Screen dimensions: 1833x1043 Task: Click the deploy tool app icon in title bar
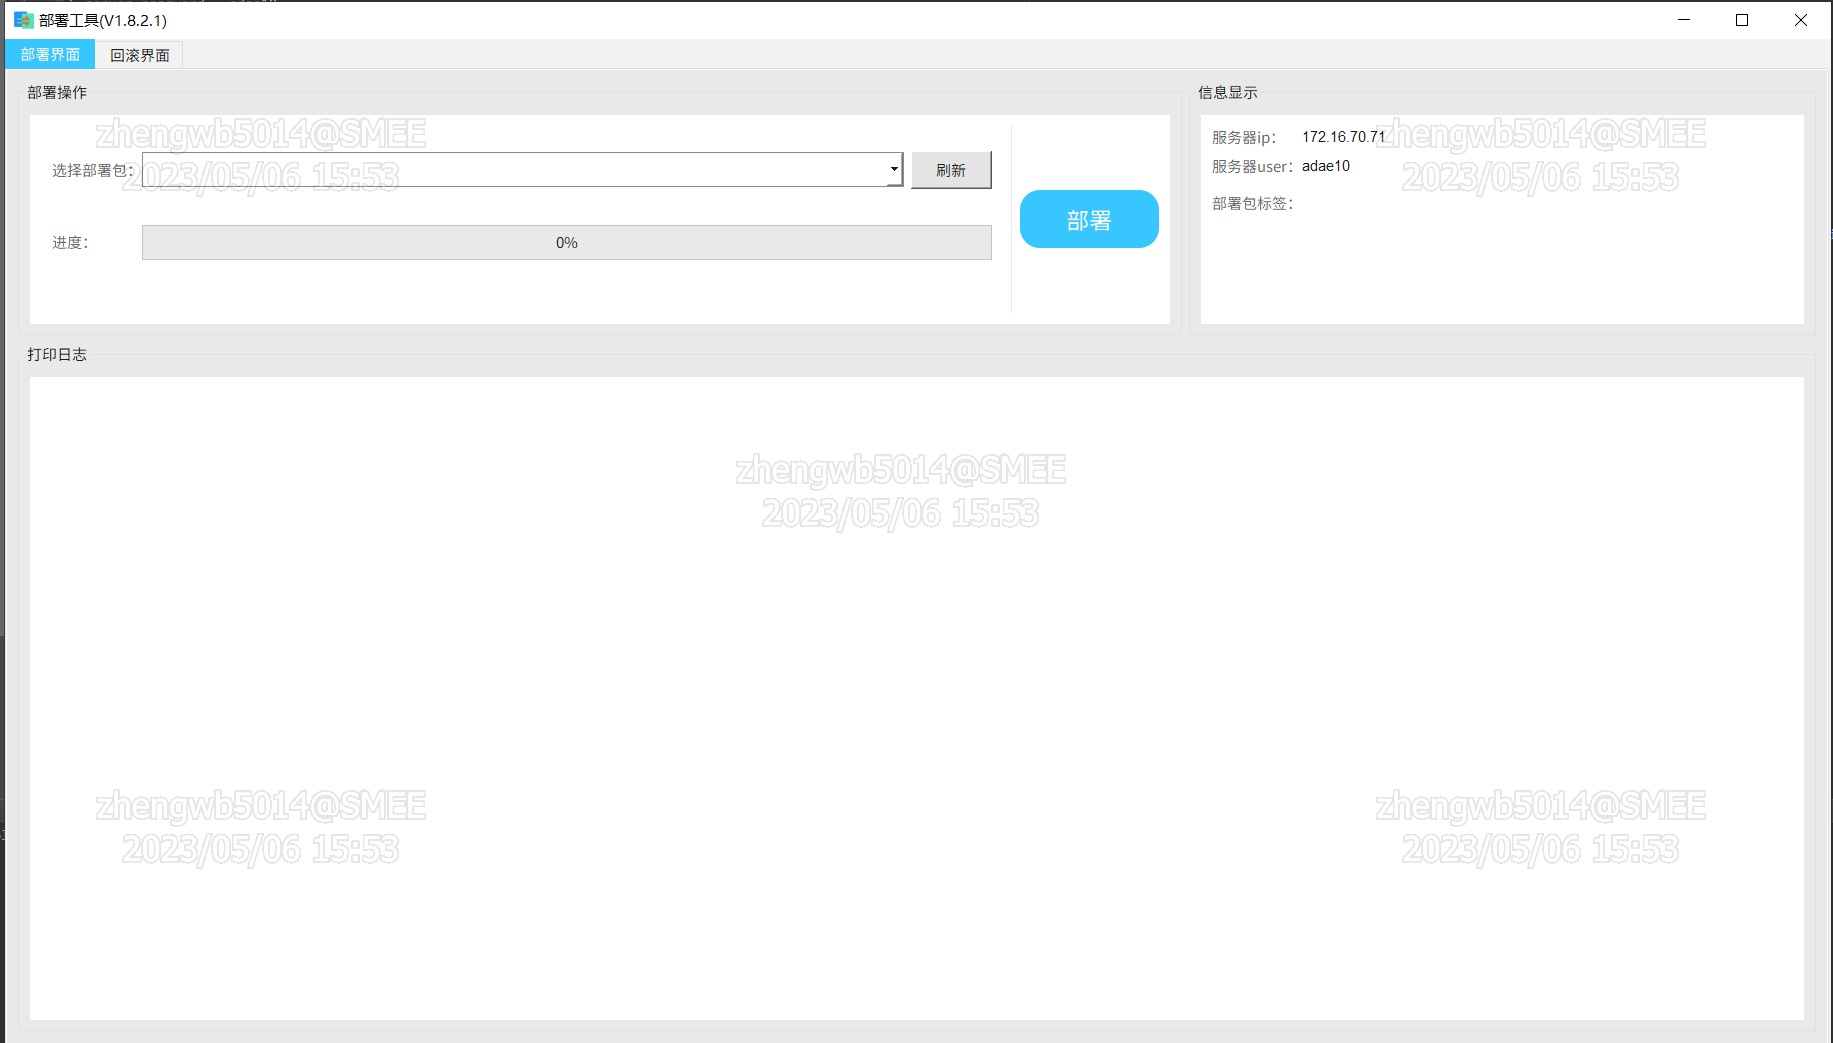click(23, 20)
